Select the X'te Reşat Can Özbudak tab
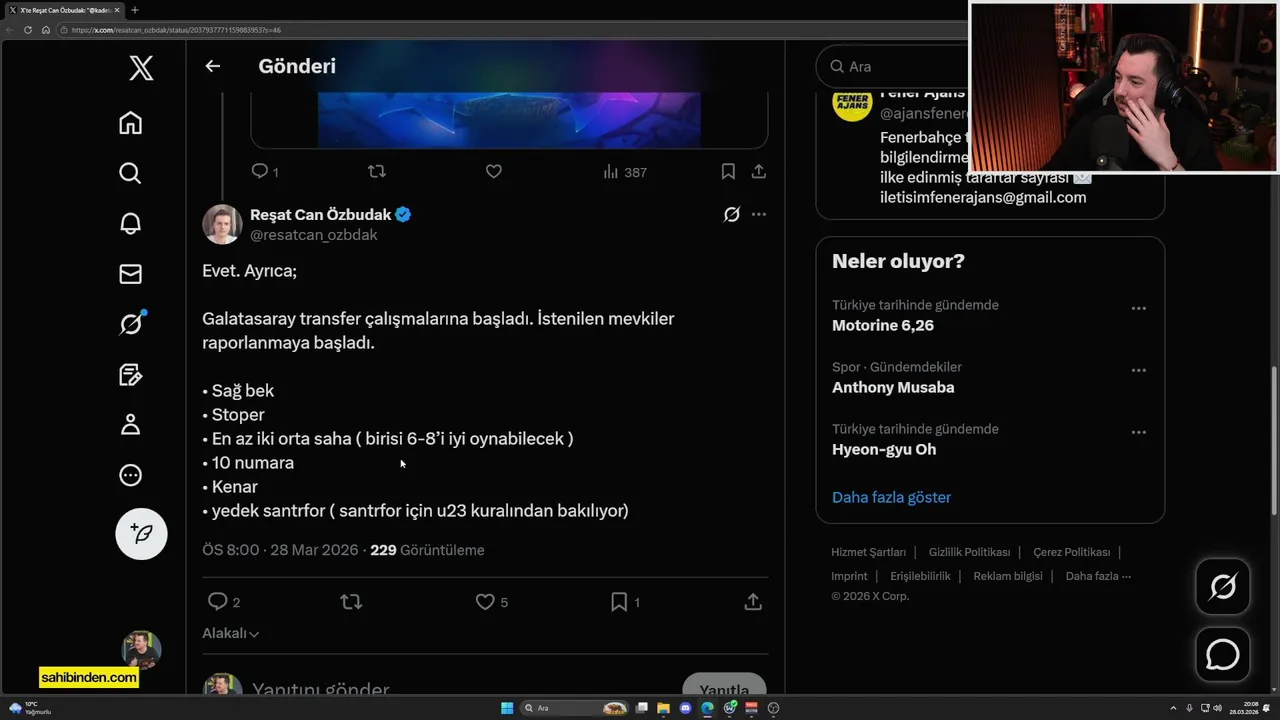 (65, 10)
